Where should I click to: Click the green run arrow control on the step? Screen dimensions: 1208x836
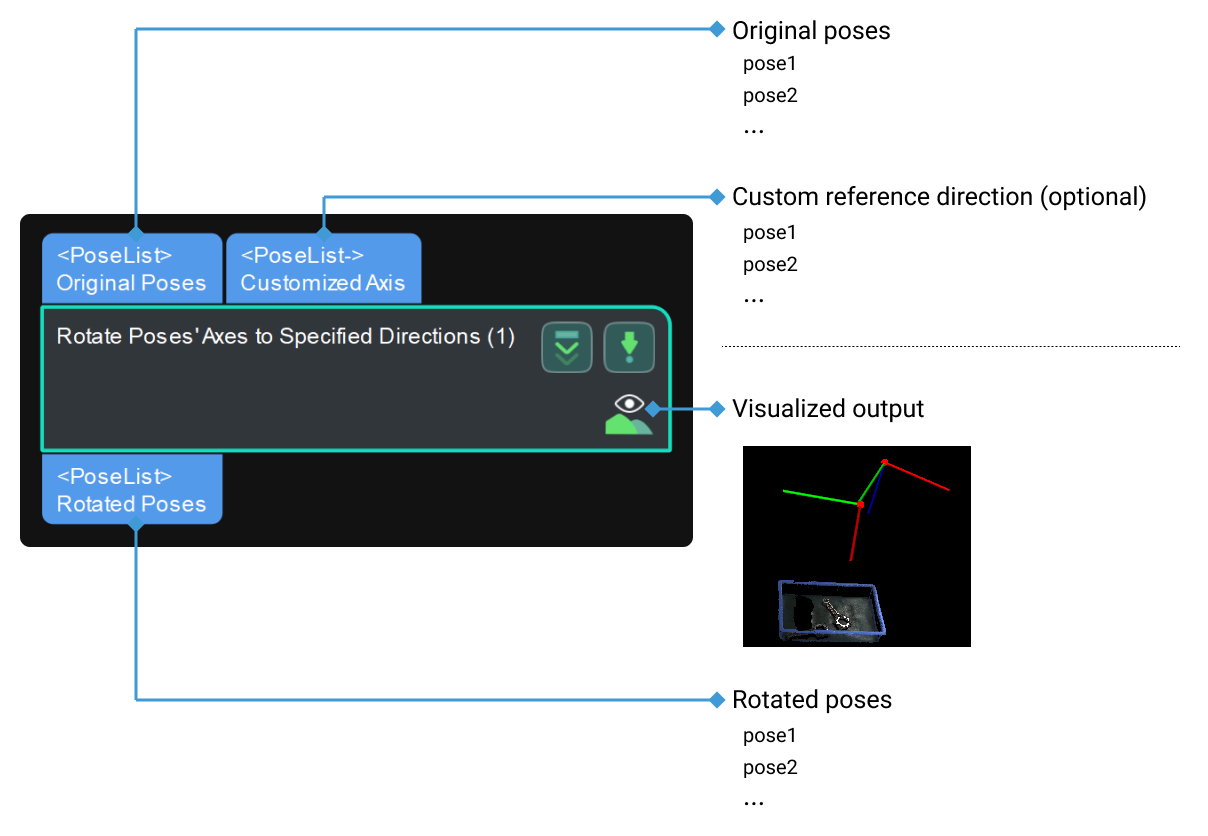(x=629, y=347)
